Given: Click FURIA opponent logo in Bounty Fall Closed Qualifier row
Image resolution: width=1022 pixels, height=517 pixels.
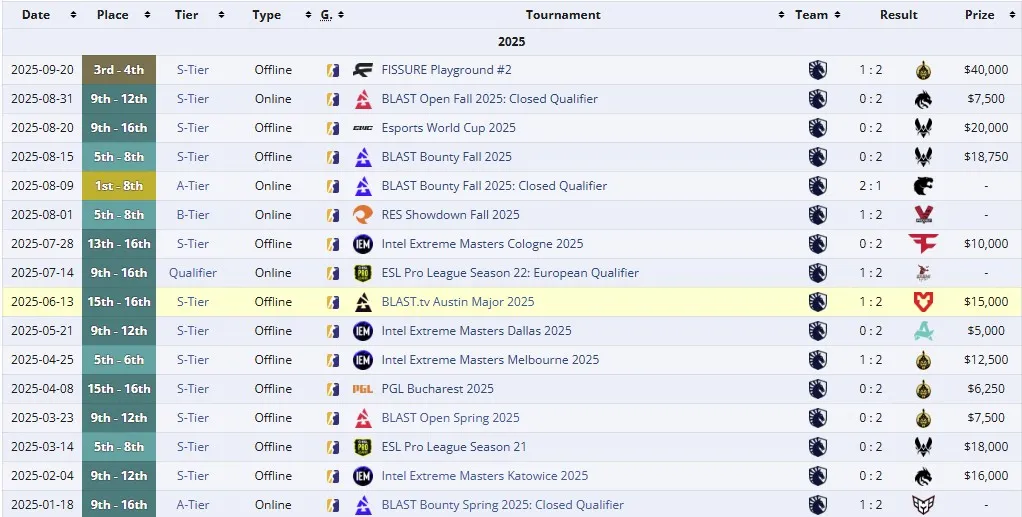Looking at the screenshot, I should click(x=923, y=186).
